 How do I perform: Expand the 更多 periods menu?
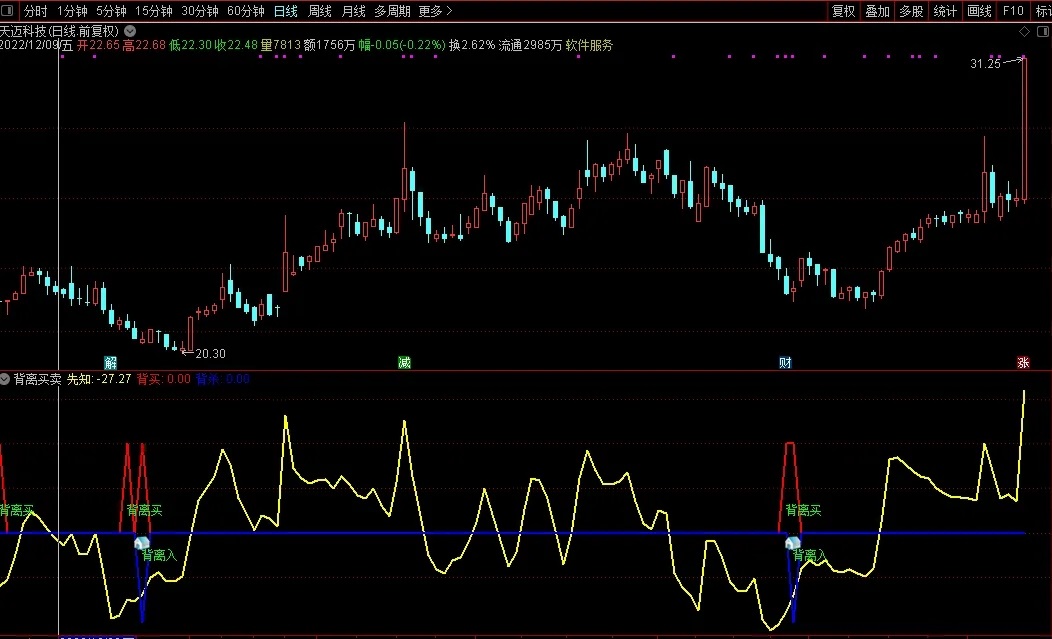(x=435, y=11)
